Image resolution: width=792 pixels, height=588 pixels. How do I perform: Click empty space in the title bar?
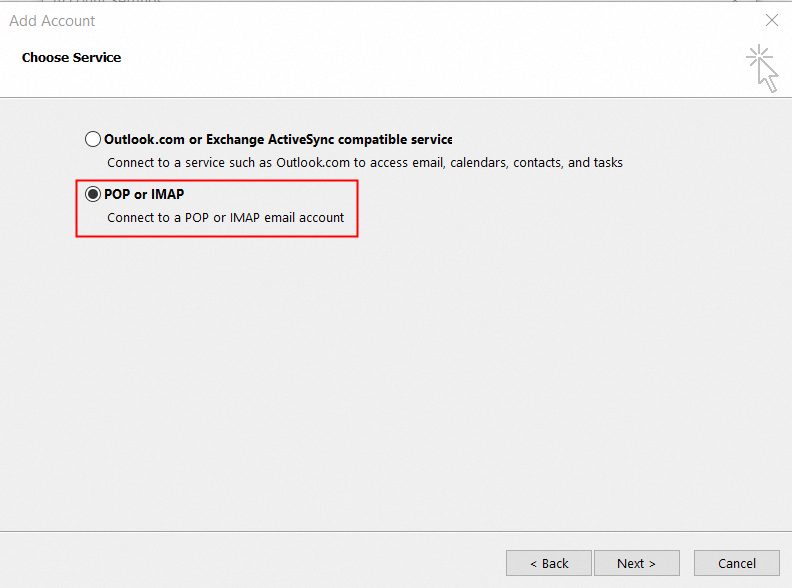[400, 20]
